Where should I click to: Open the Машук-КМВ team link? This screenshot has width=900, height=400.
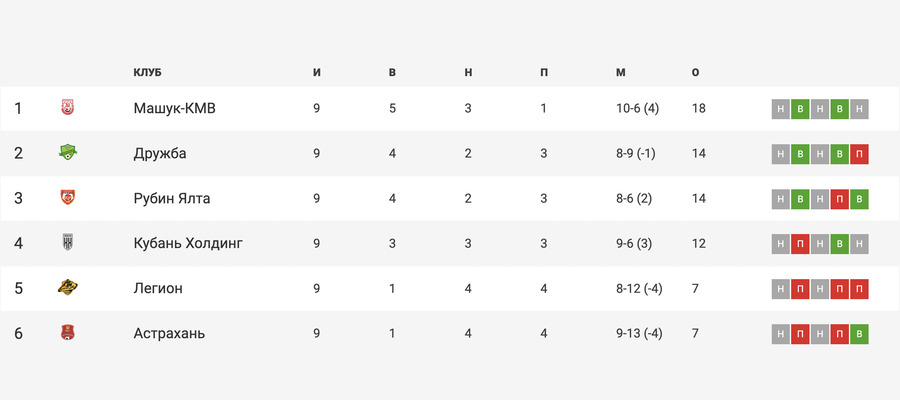click(x=174, y=108)
